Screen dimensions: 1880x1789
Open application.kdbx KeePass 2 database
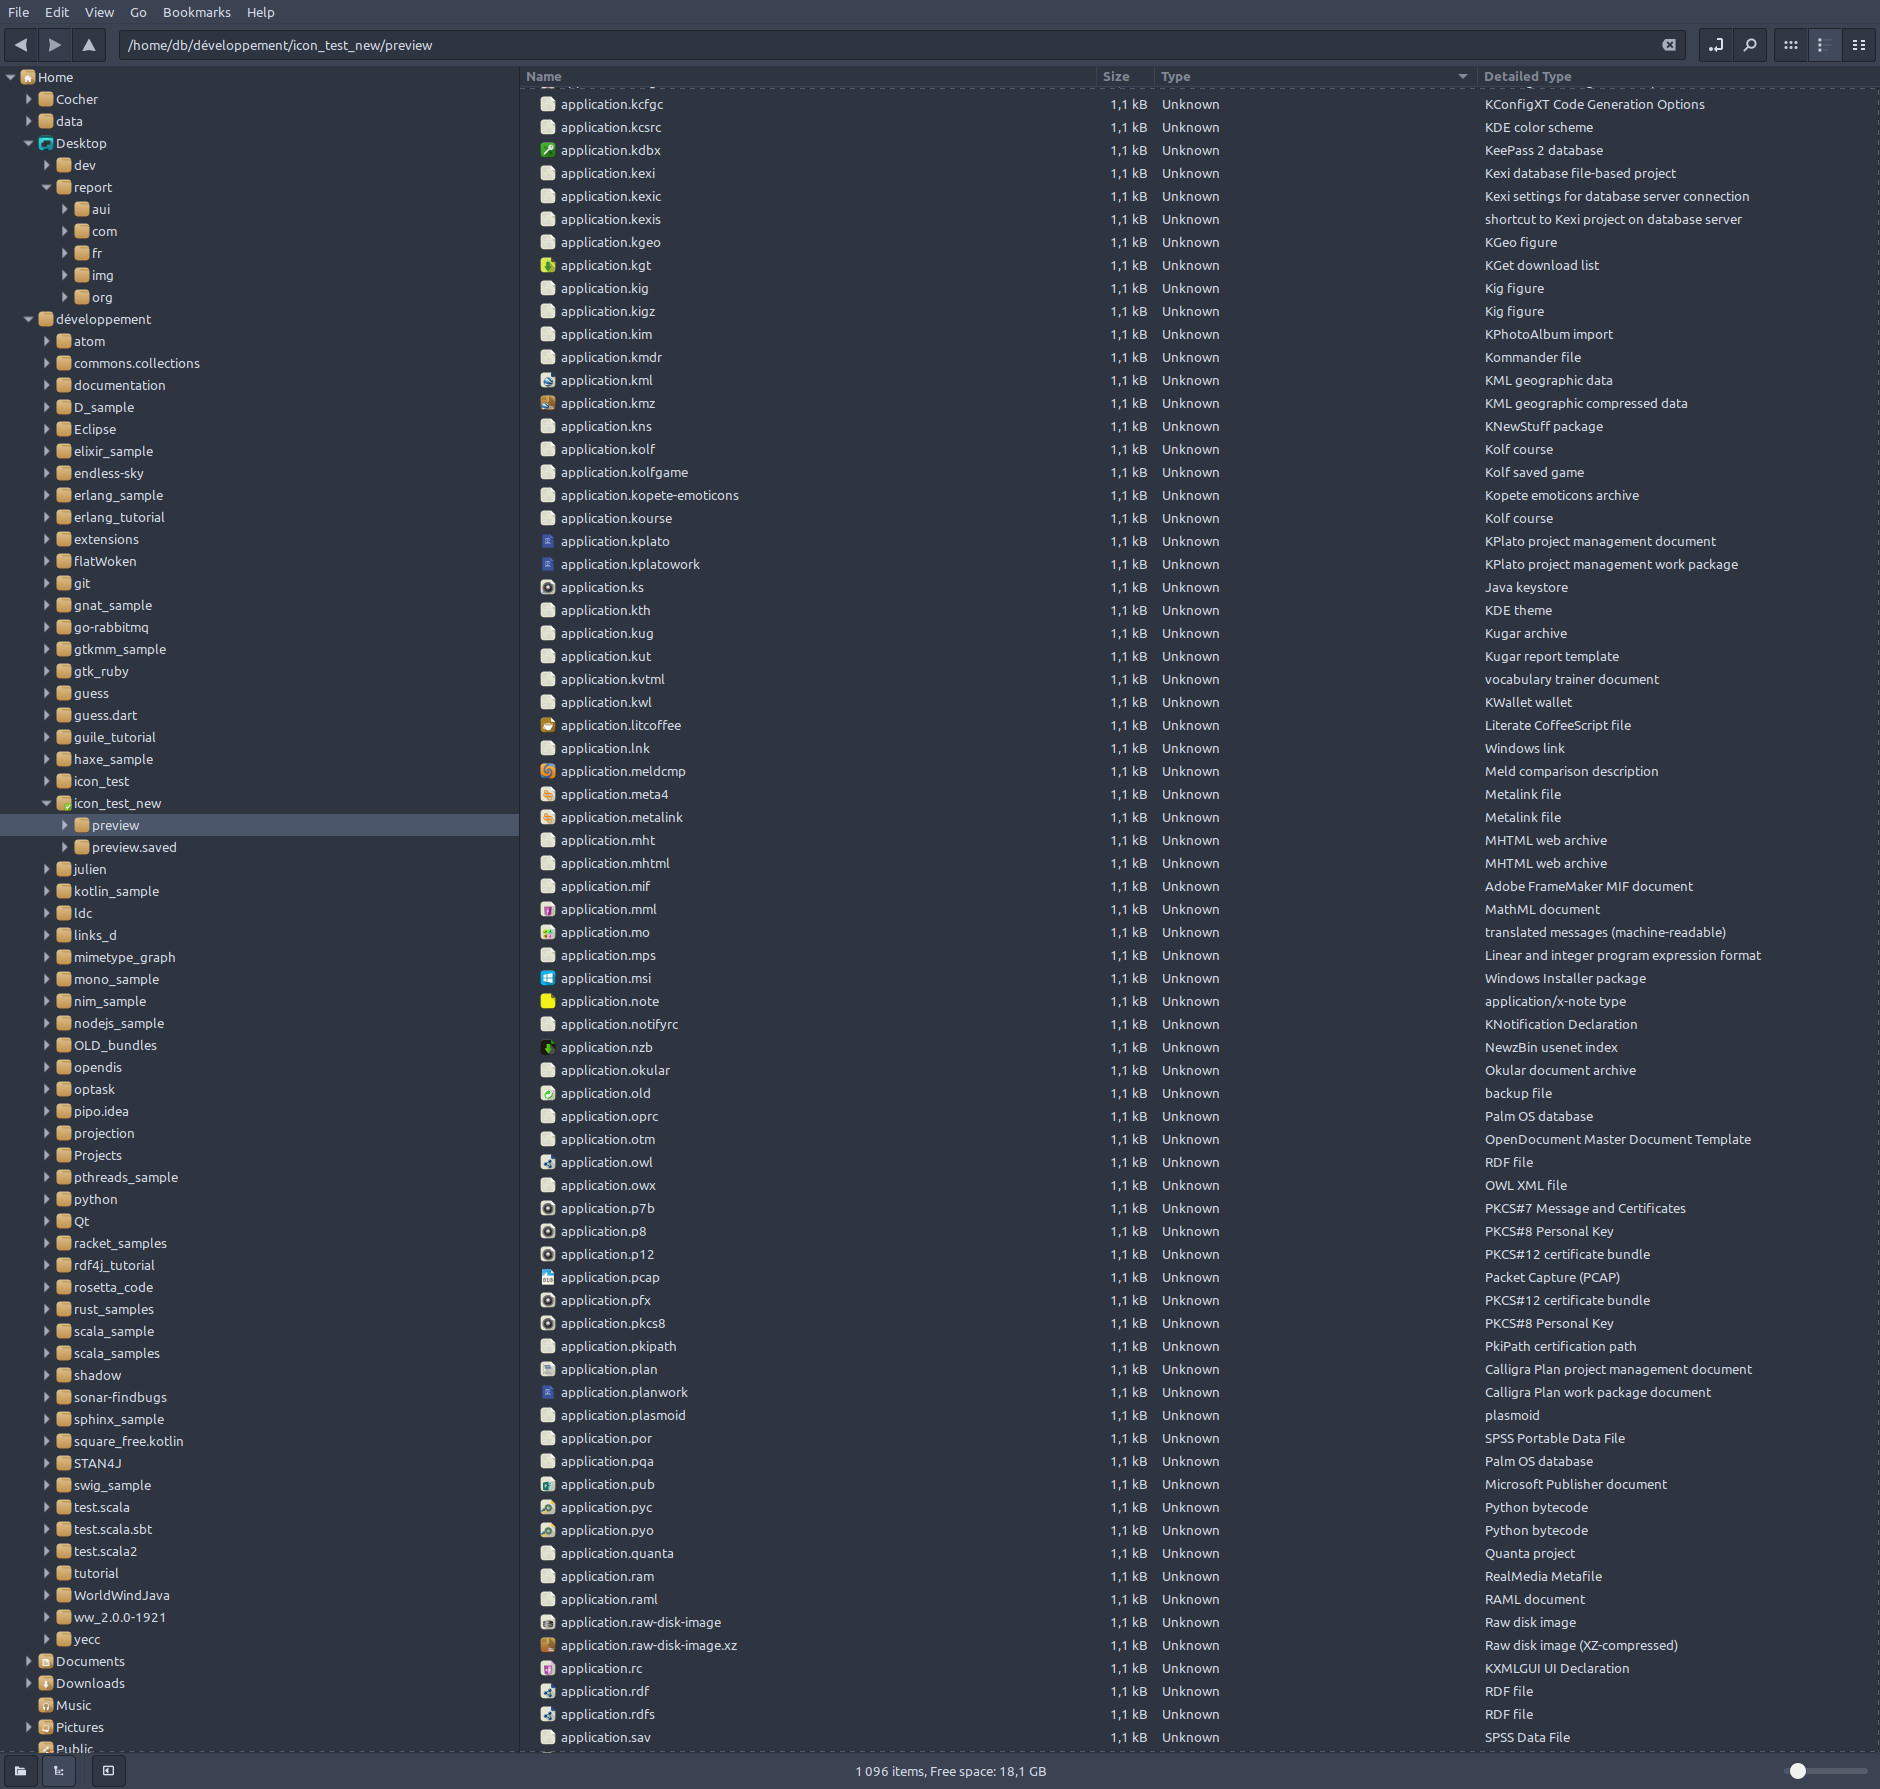(609, 150)
